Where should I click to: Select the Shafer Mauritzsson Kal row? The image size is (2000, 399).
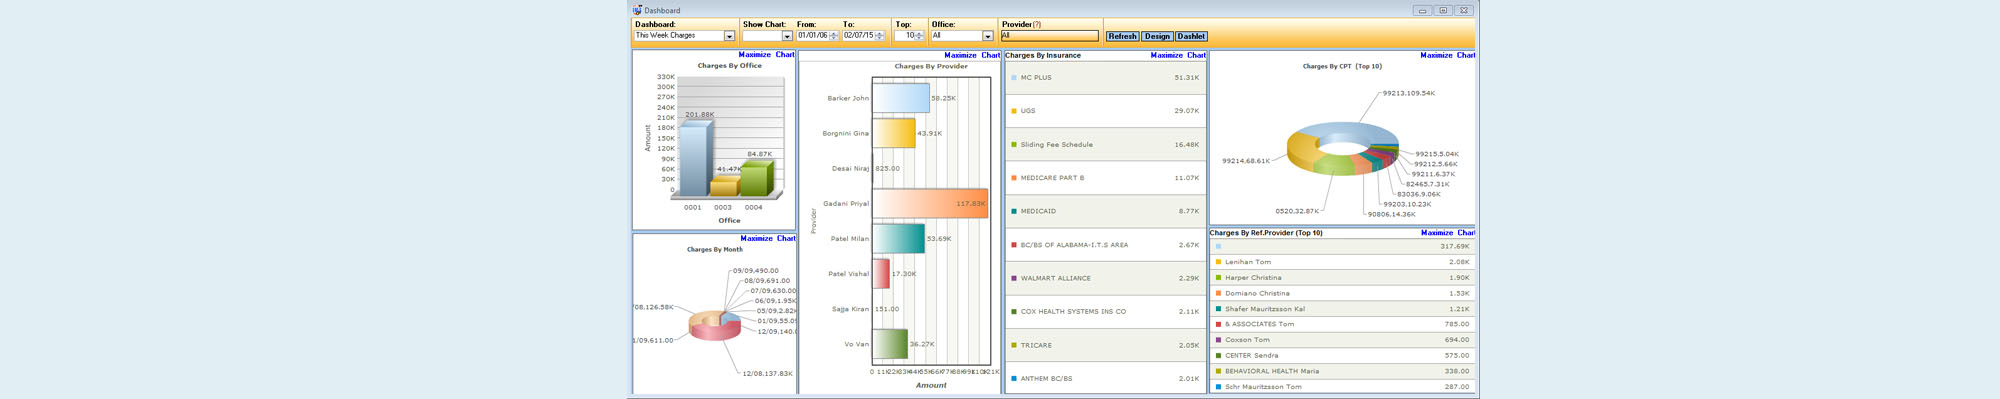tap(1342, 309)
